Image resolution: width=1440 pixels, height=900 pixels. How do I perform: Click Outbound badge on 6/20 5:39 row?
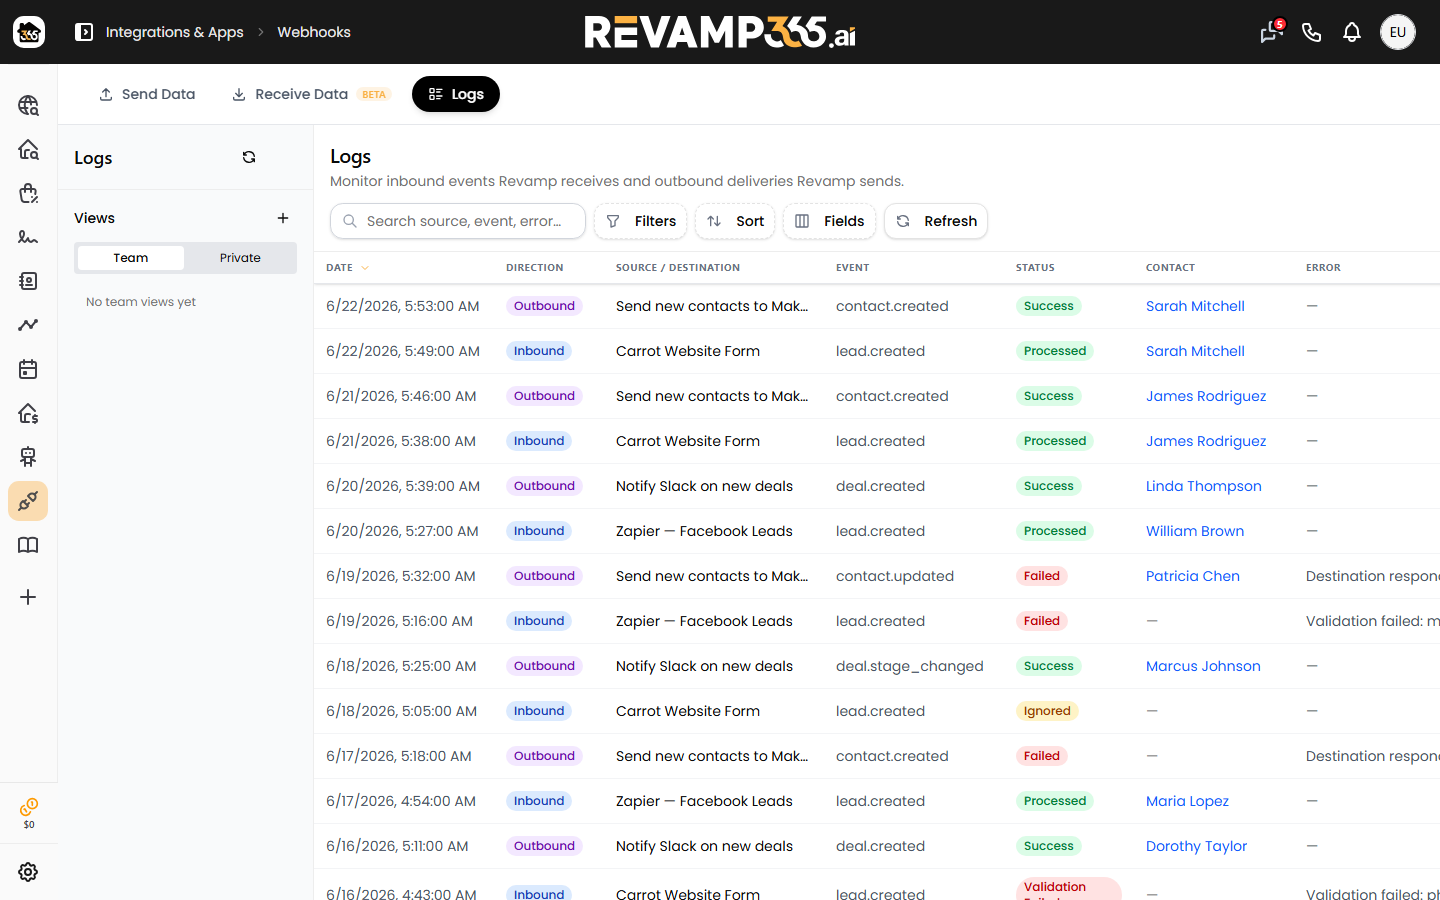coord(544,486)
